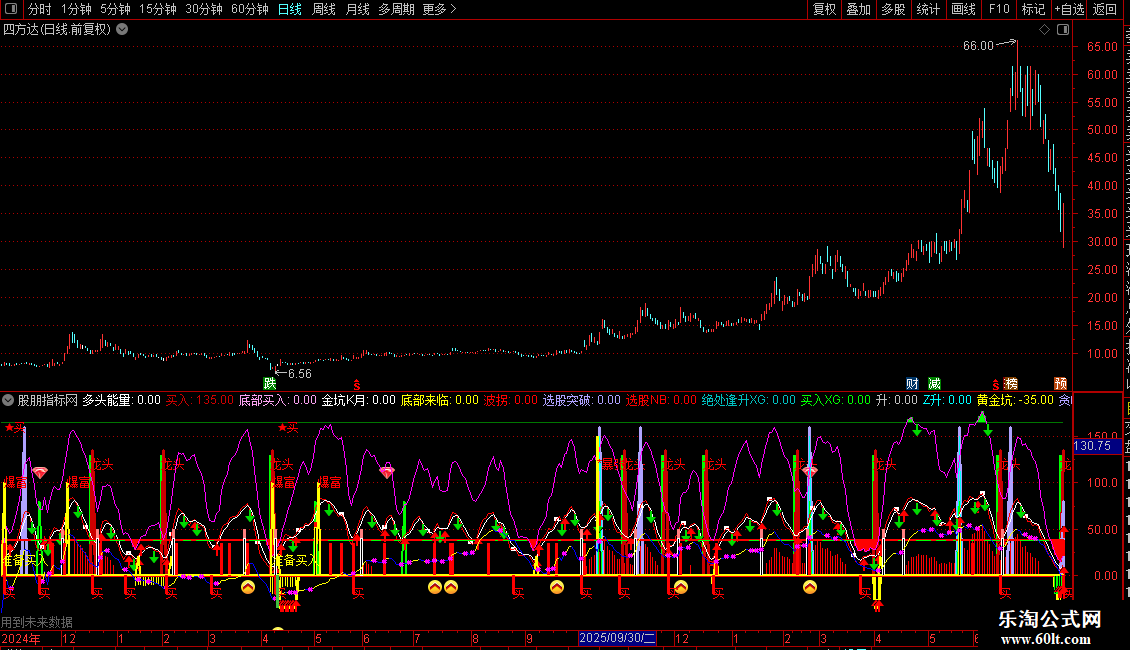Click the 用到未来数据 notice text
The image size is (1130, 650).
pyautogui.click(x=37, y=622)
